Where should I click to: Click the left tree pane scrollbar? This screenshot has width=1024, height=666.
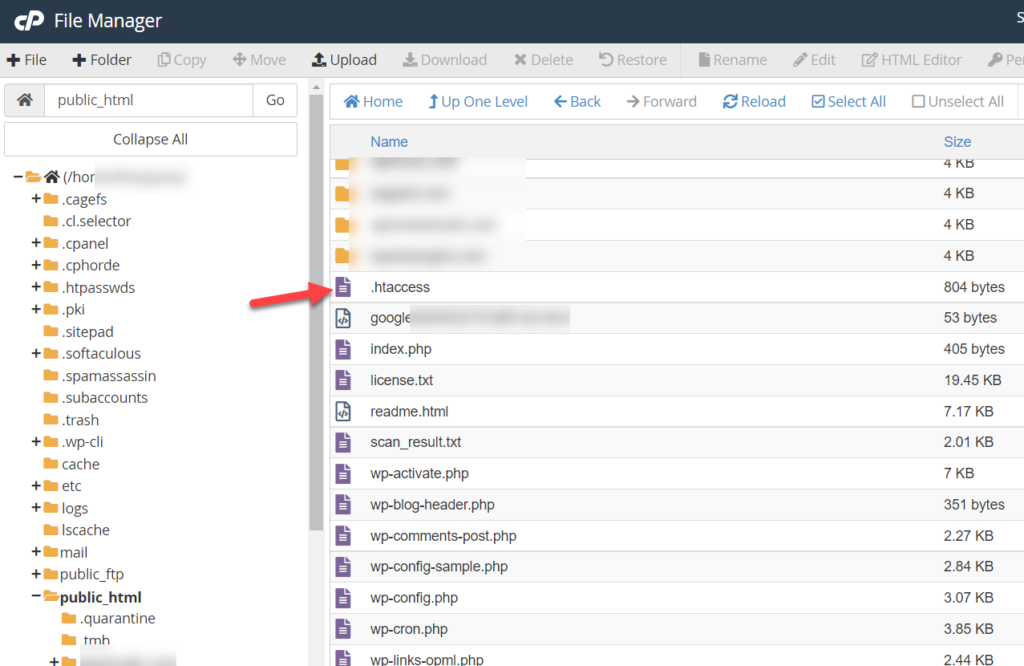317,313
